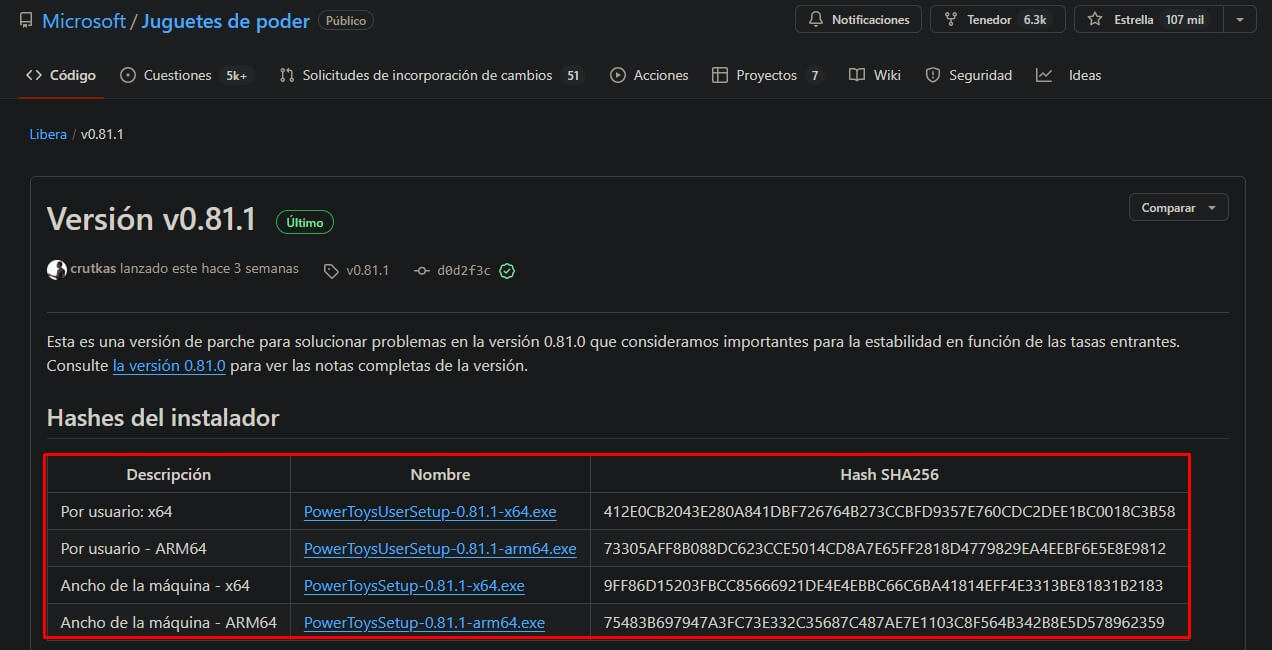
Task: Click the graph icon for Ideas
Action: tap(1044, 75)
